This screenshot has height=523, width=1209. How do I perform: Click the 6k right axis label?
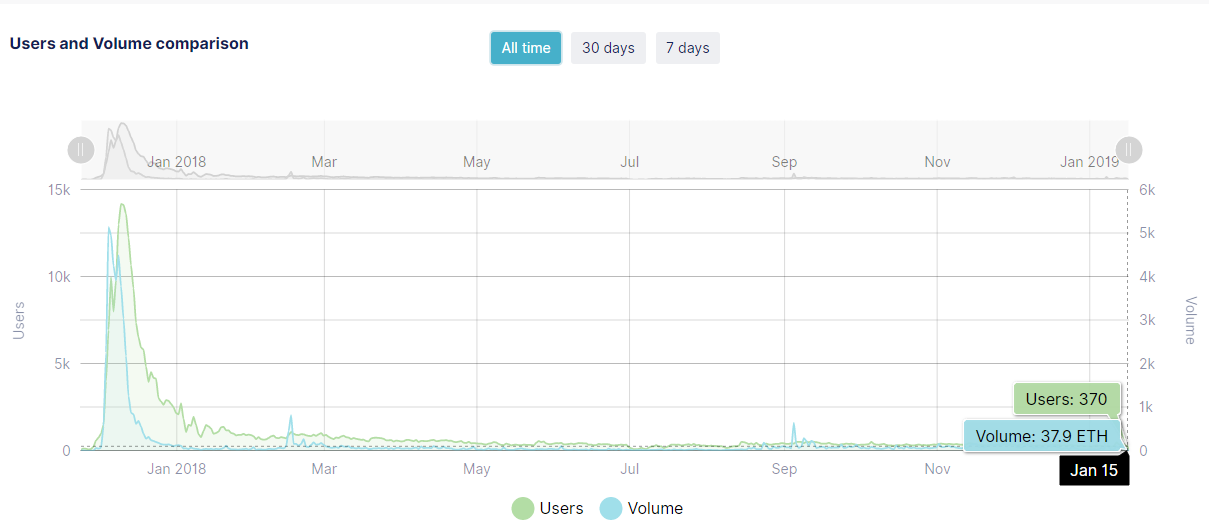coord(1146,190)
